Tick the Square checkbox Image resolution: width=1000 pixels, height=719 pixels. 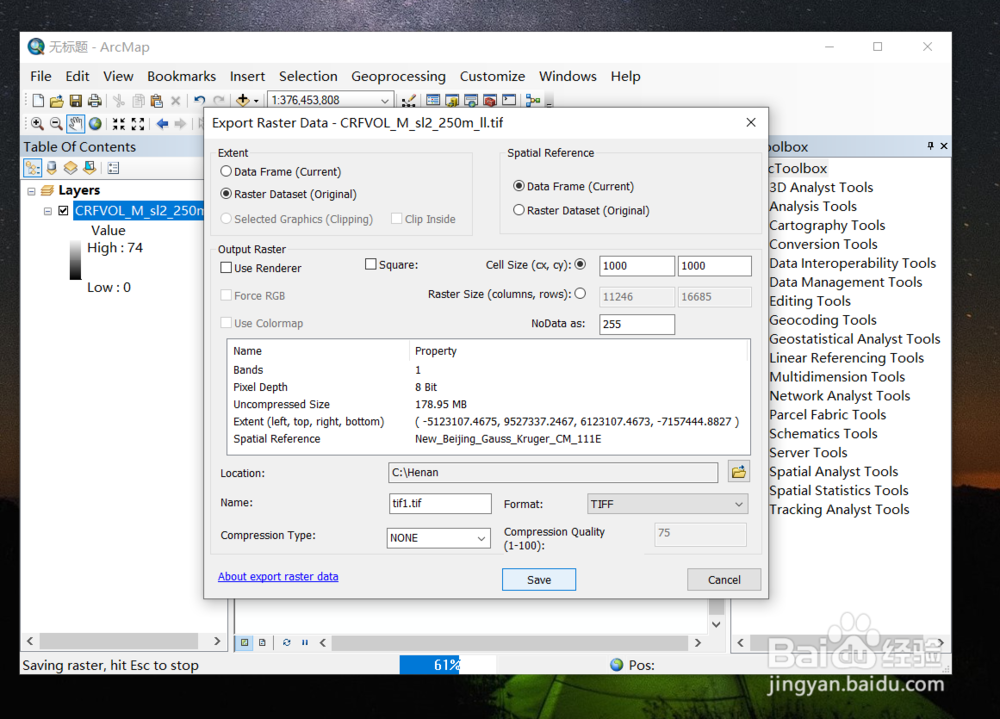pyautogui.click(x=371, y=264)
